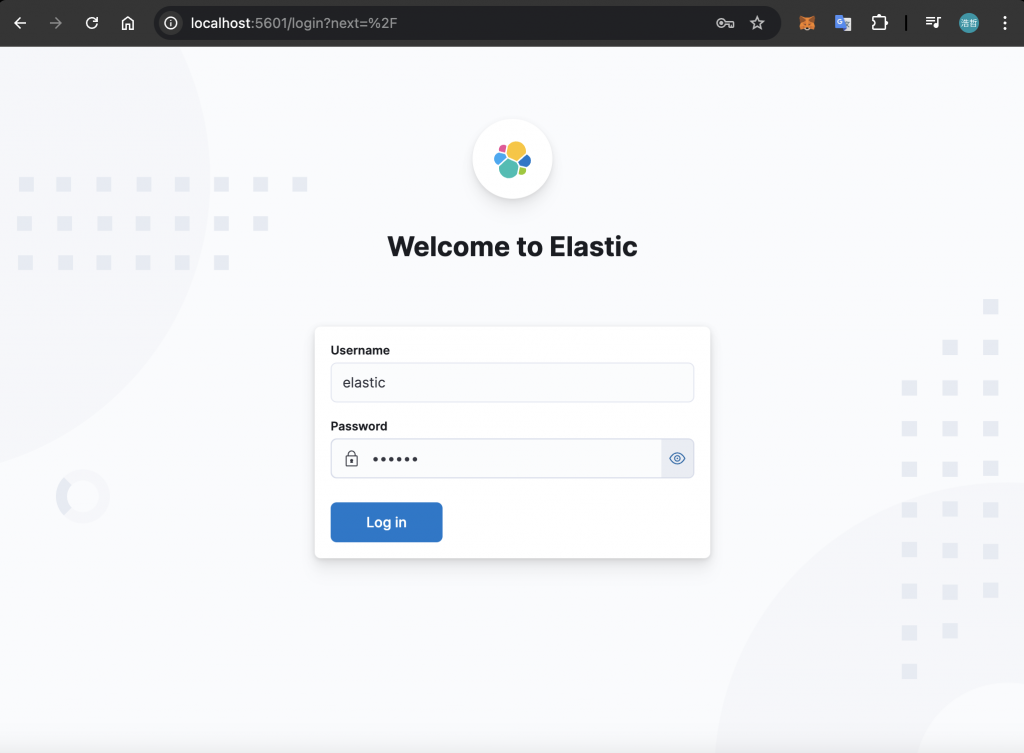Click the Password label
This screenshot has width=1024, height=753.
point(359,426)
